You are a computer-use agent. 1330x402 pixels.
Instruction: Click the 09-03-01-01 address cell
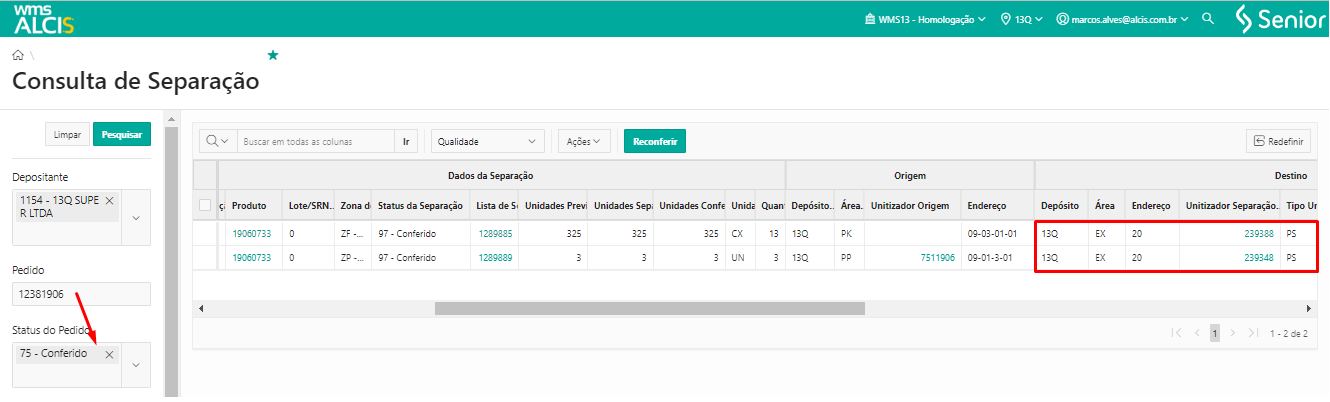pyautogui.click(x=992, y=233)
